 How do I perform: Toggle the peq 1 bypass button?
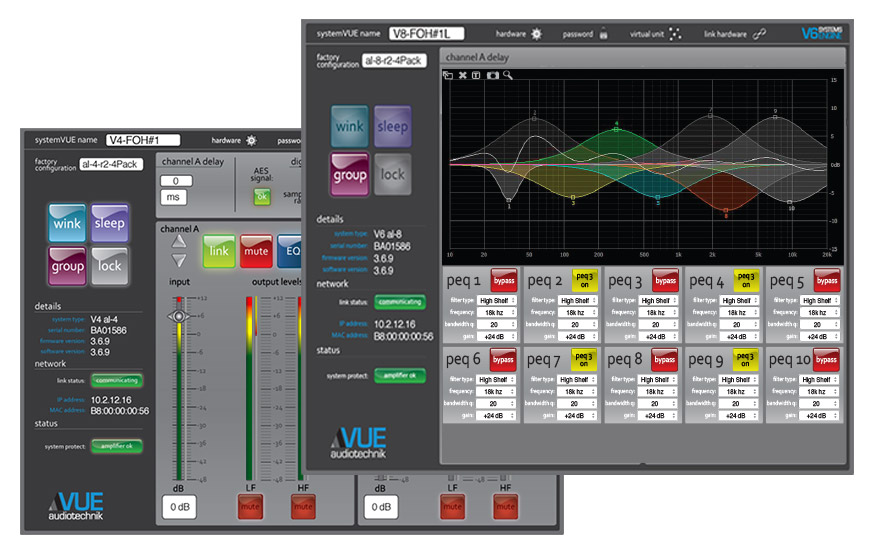(x=504, y=281)
